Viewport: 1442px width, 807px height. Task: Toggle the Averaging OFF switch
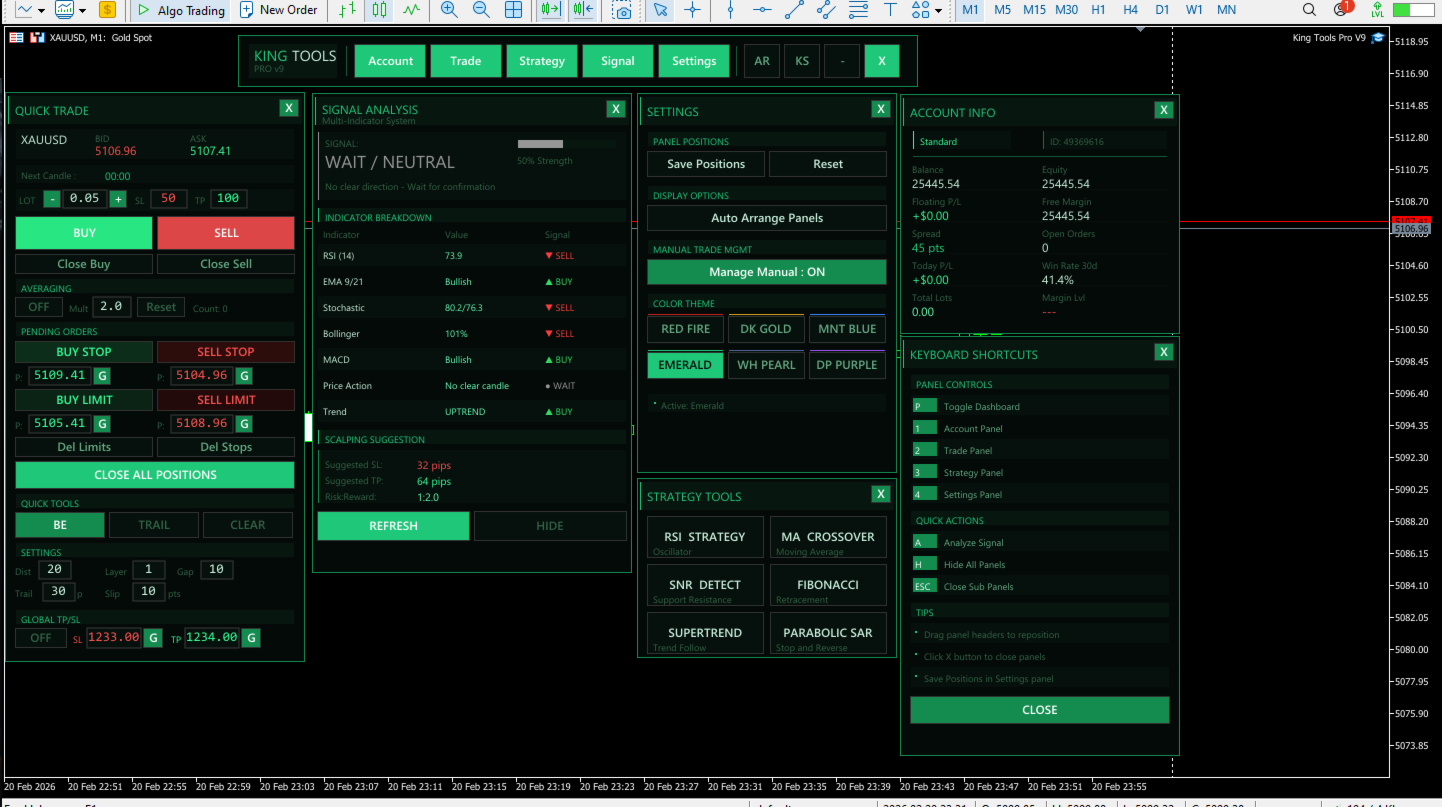coord(39,307)
